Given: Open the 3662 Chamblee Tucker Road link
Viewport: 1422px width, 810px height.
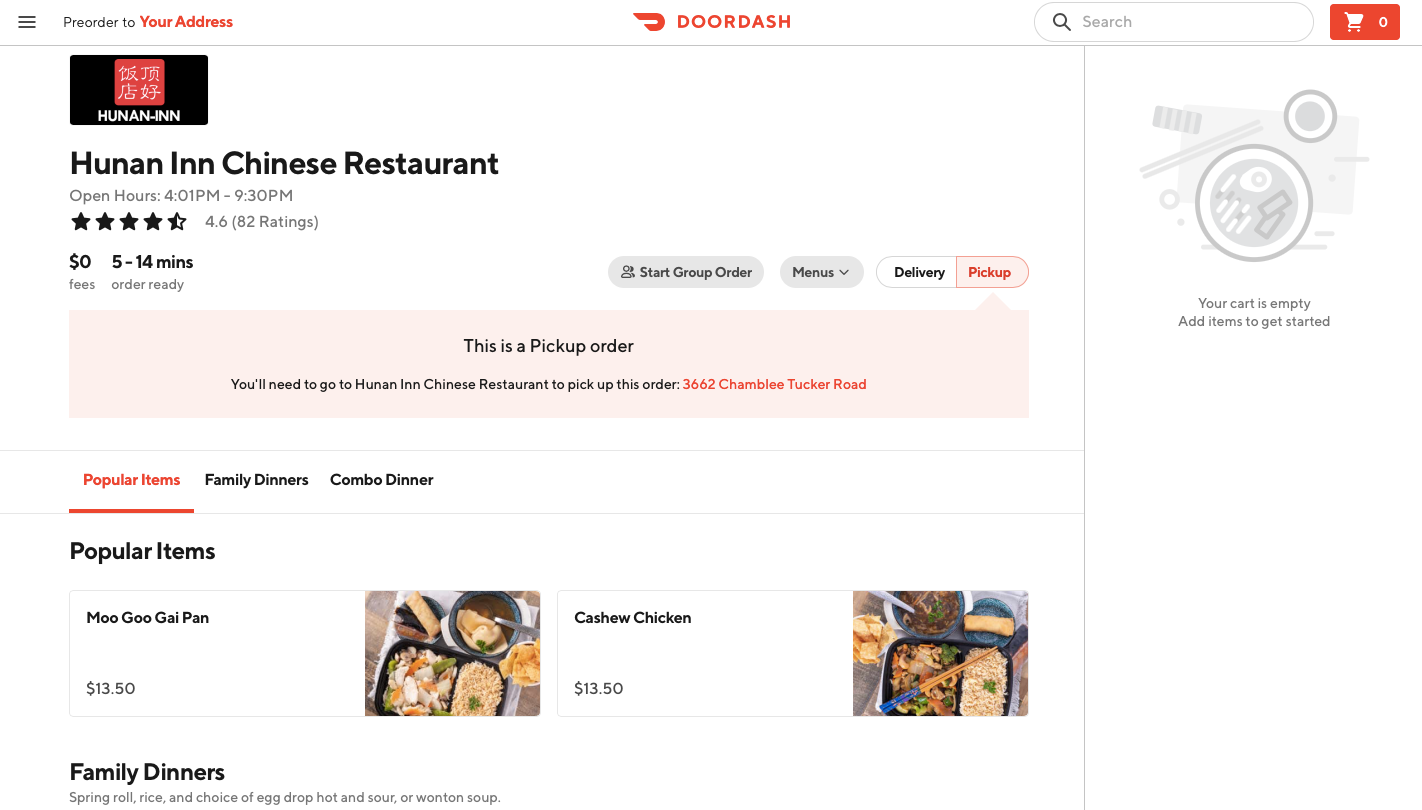Looking at the screenshot, I should tap(774, 384).
